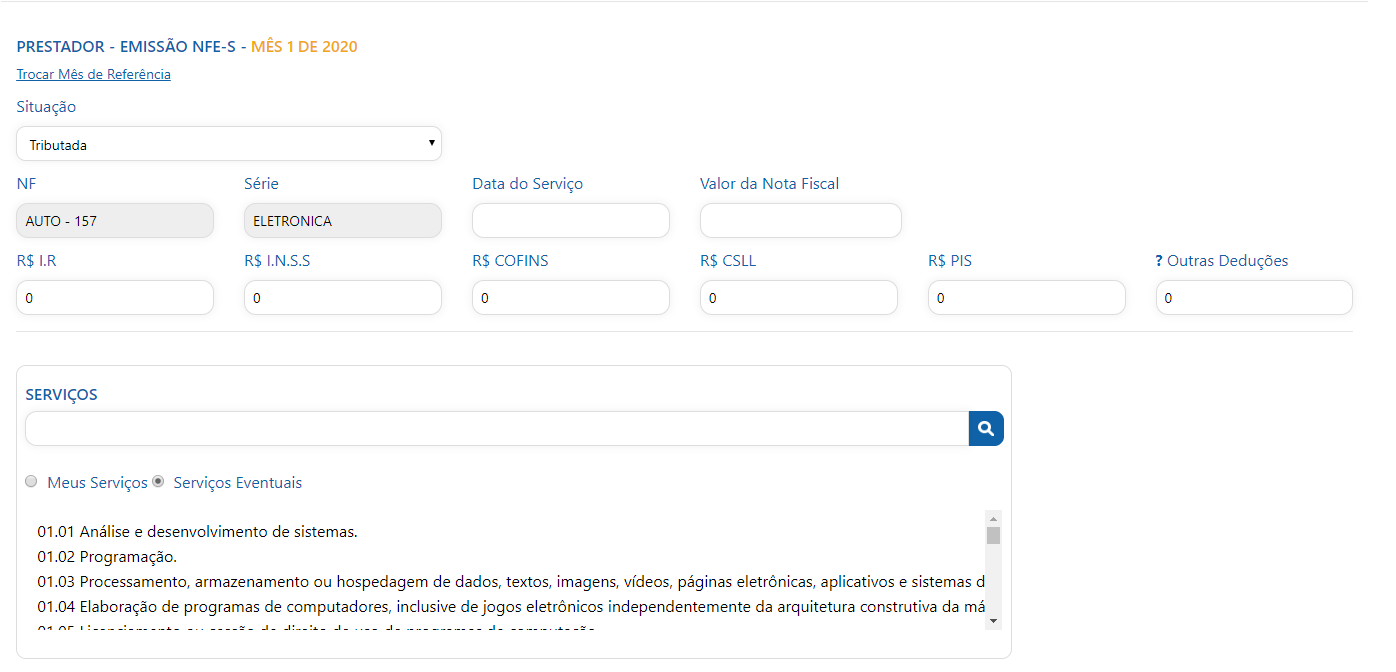
Task: Select the Serviços Eventuais radio button
Action: pyautogui.click(x=158, y=481)
